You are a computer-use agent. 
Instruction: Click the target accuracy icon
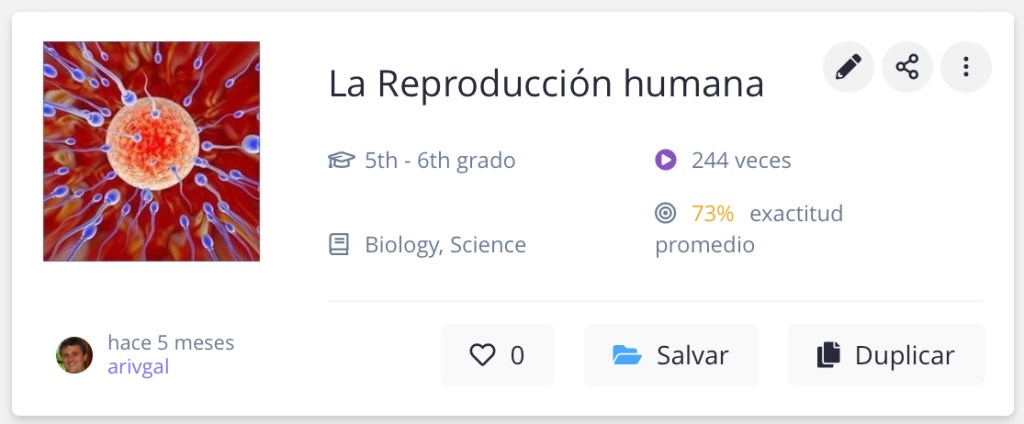tap(665, 213)
